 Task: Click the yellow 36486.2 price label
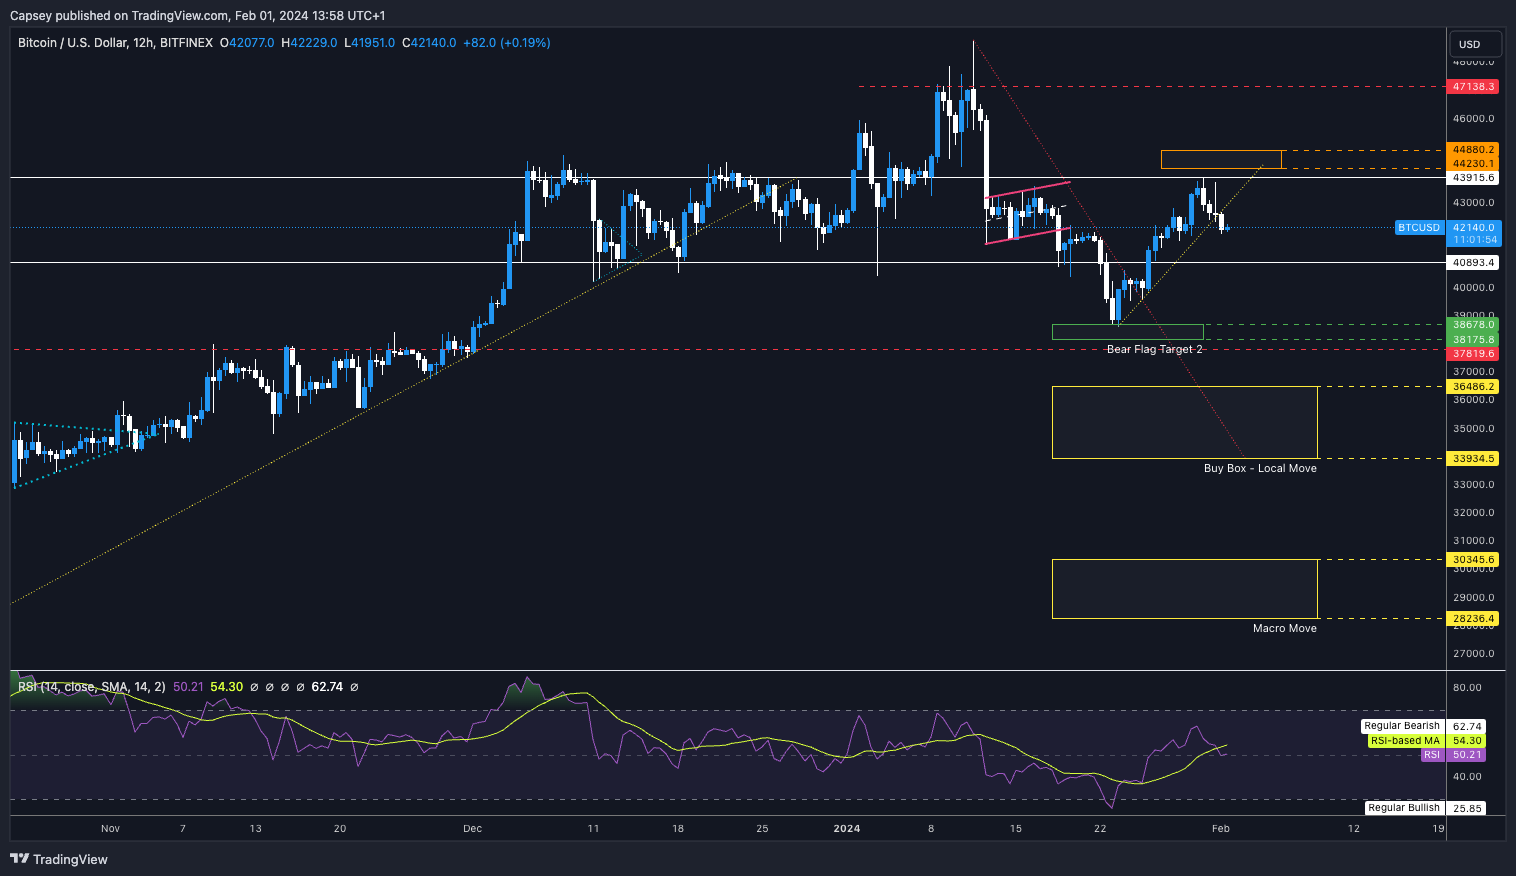(x=1473, y=387)
